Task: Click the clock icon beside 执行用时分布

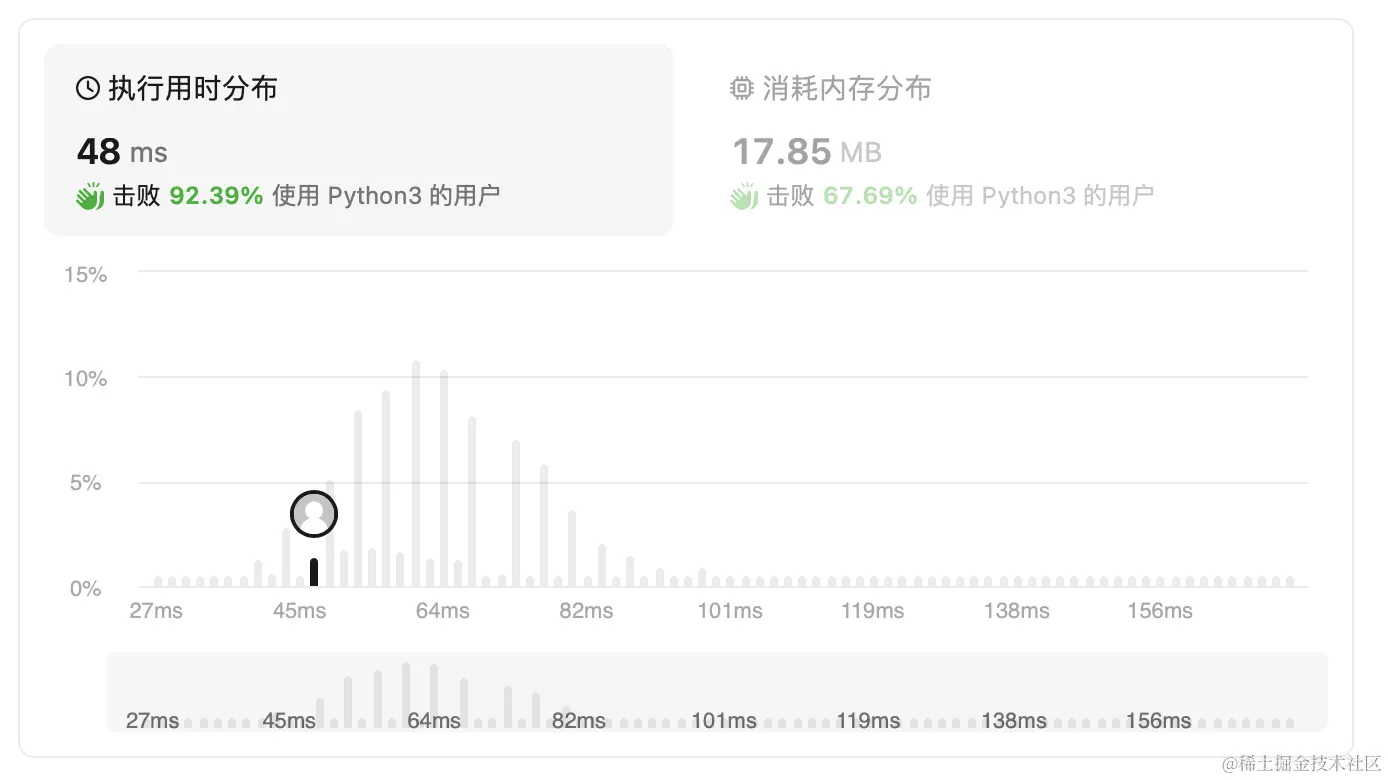Action: coord(88,89)
